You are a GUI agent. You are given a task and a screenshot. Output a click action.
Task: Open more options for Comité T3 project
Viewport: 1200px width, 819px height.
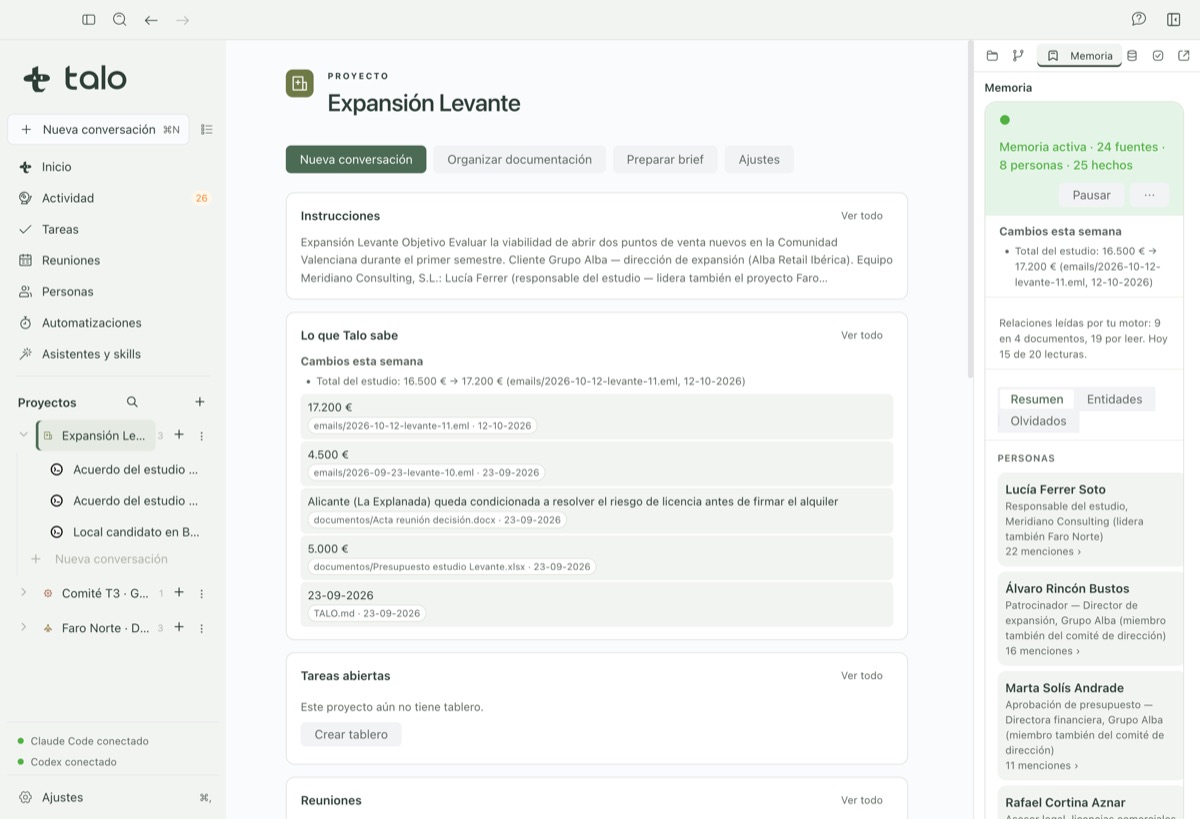point(201,593)
